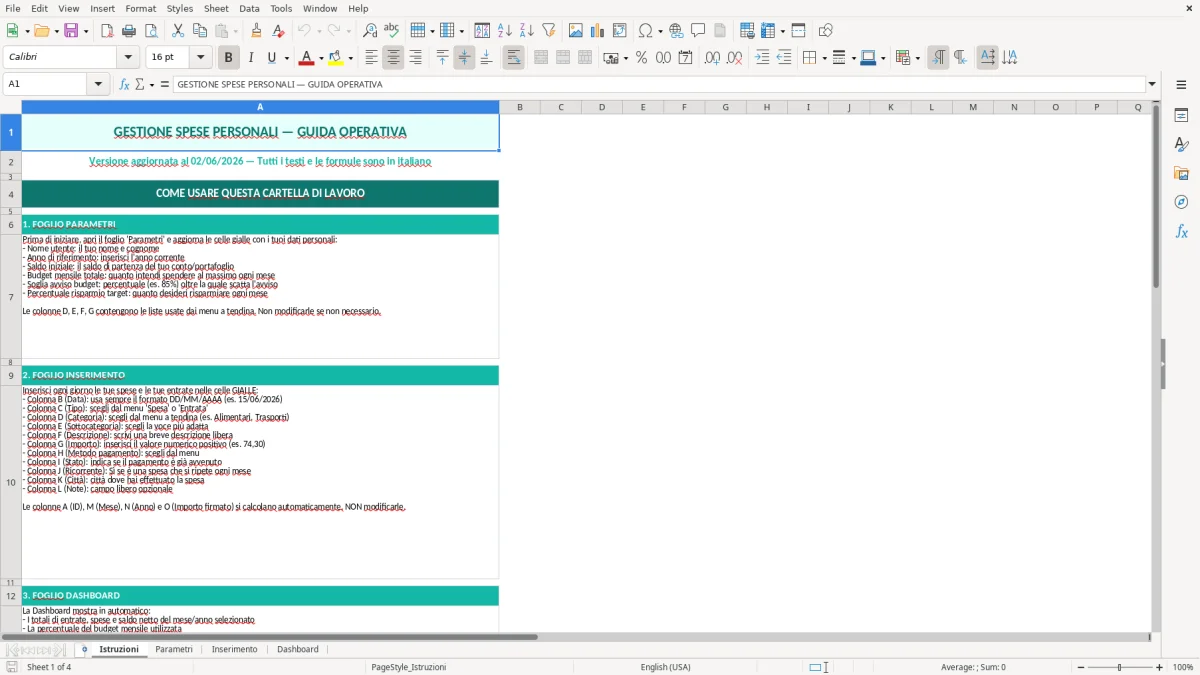
Task: Open the sidebar Navigator compass icon
Action: tap(1181, 202)
